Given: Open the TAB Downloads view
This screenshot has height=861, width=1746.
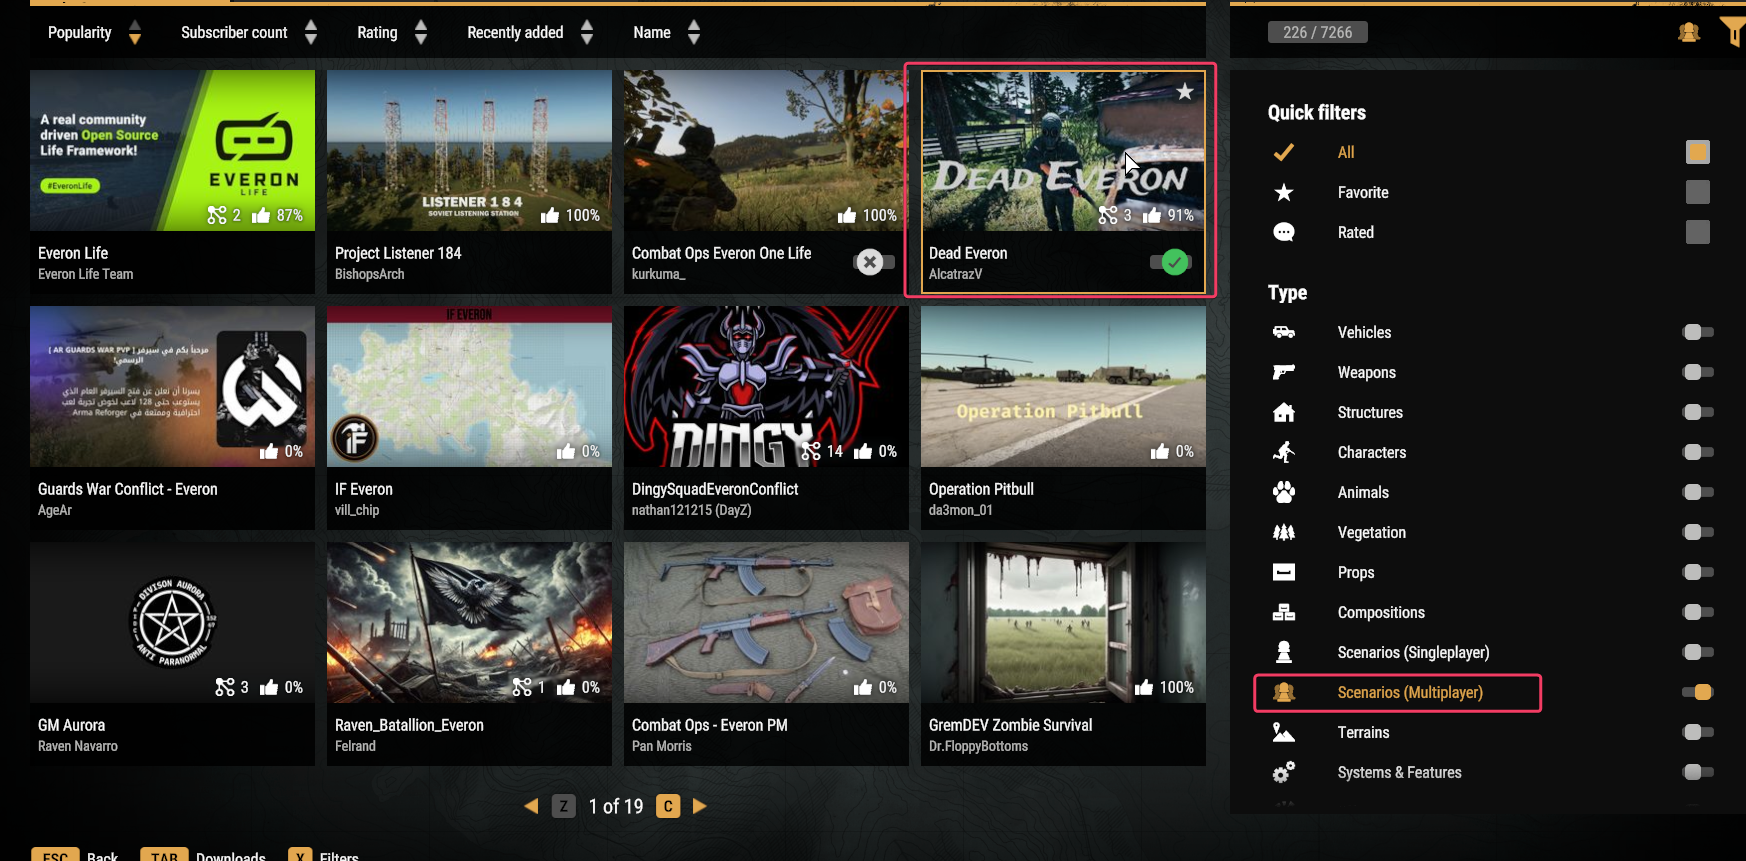Looking at the screenshot, I should (x=203, y=855).
